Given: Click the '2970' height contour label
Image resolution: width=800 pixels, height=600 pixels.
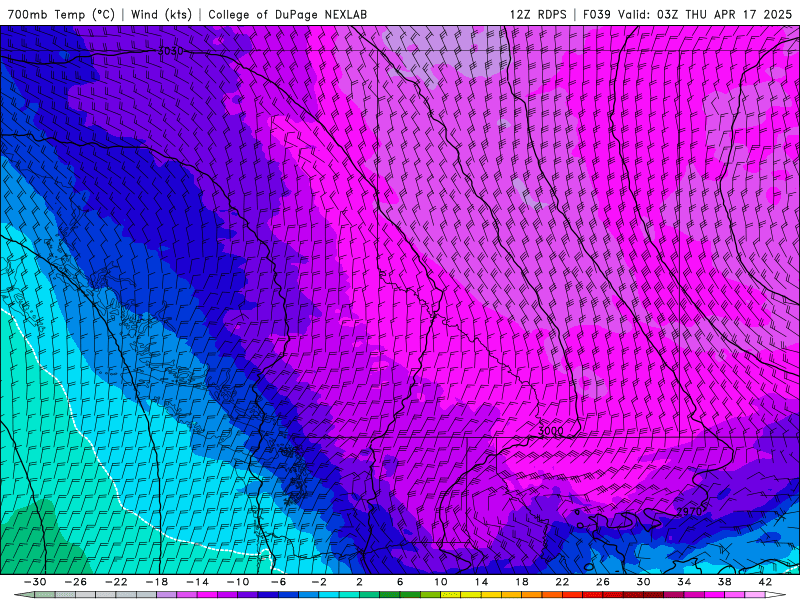Looking at the screenshot, I should (689, 511).
